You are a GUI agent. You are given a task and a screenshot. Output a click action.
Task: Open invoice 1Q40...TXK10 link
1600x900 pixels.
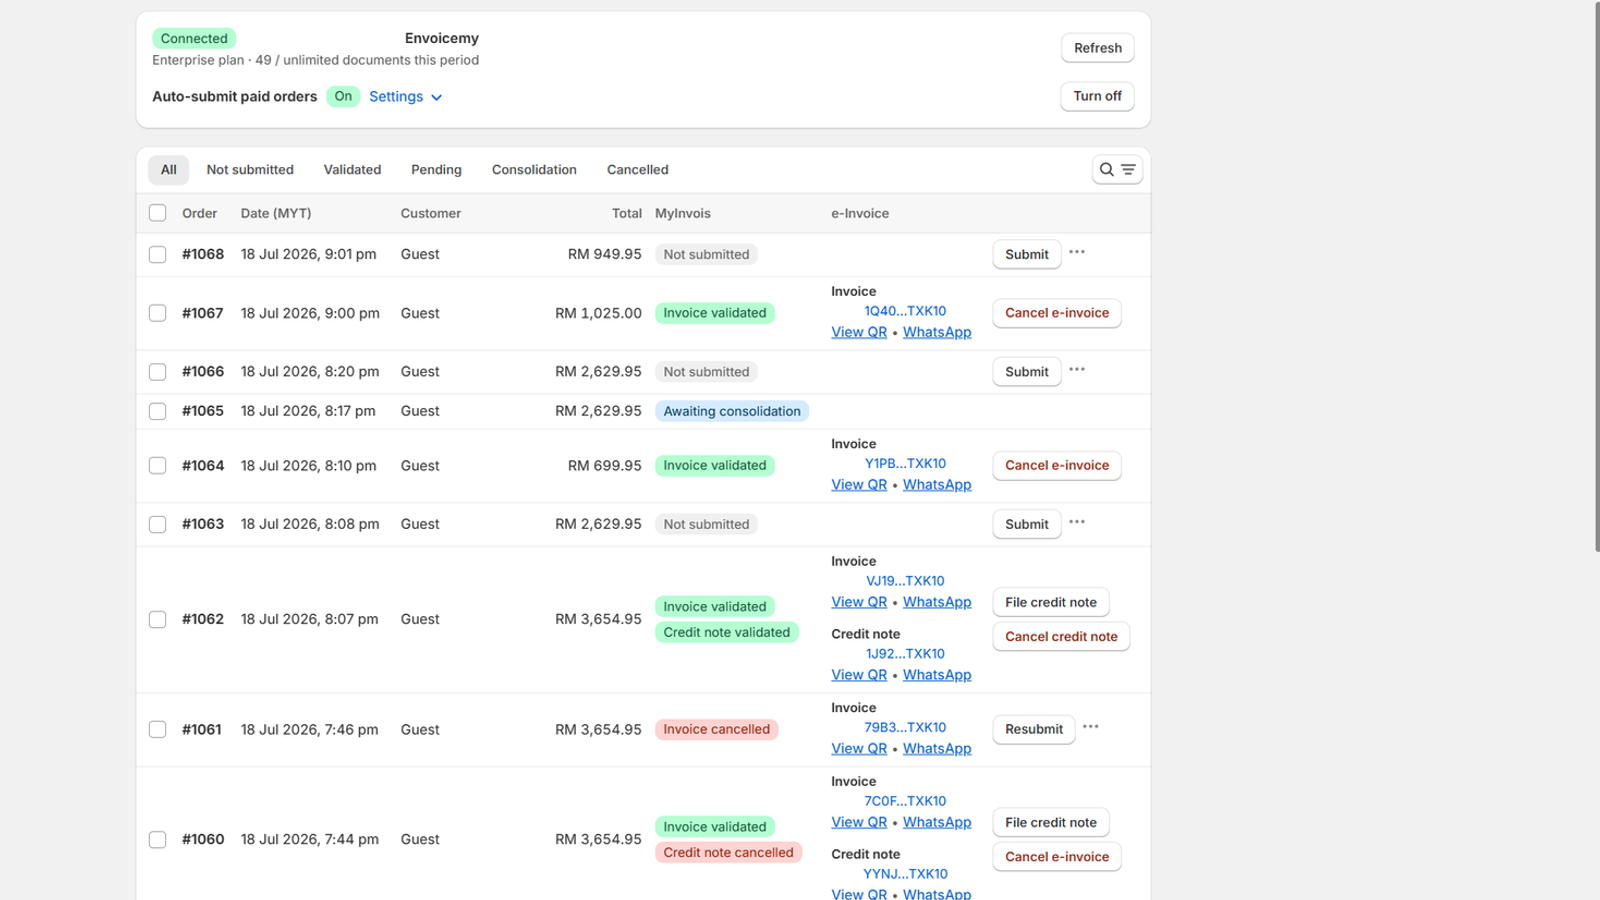pos(905,311)
